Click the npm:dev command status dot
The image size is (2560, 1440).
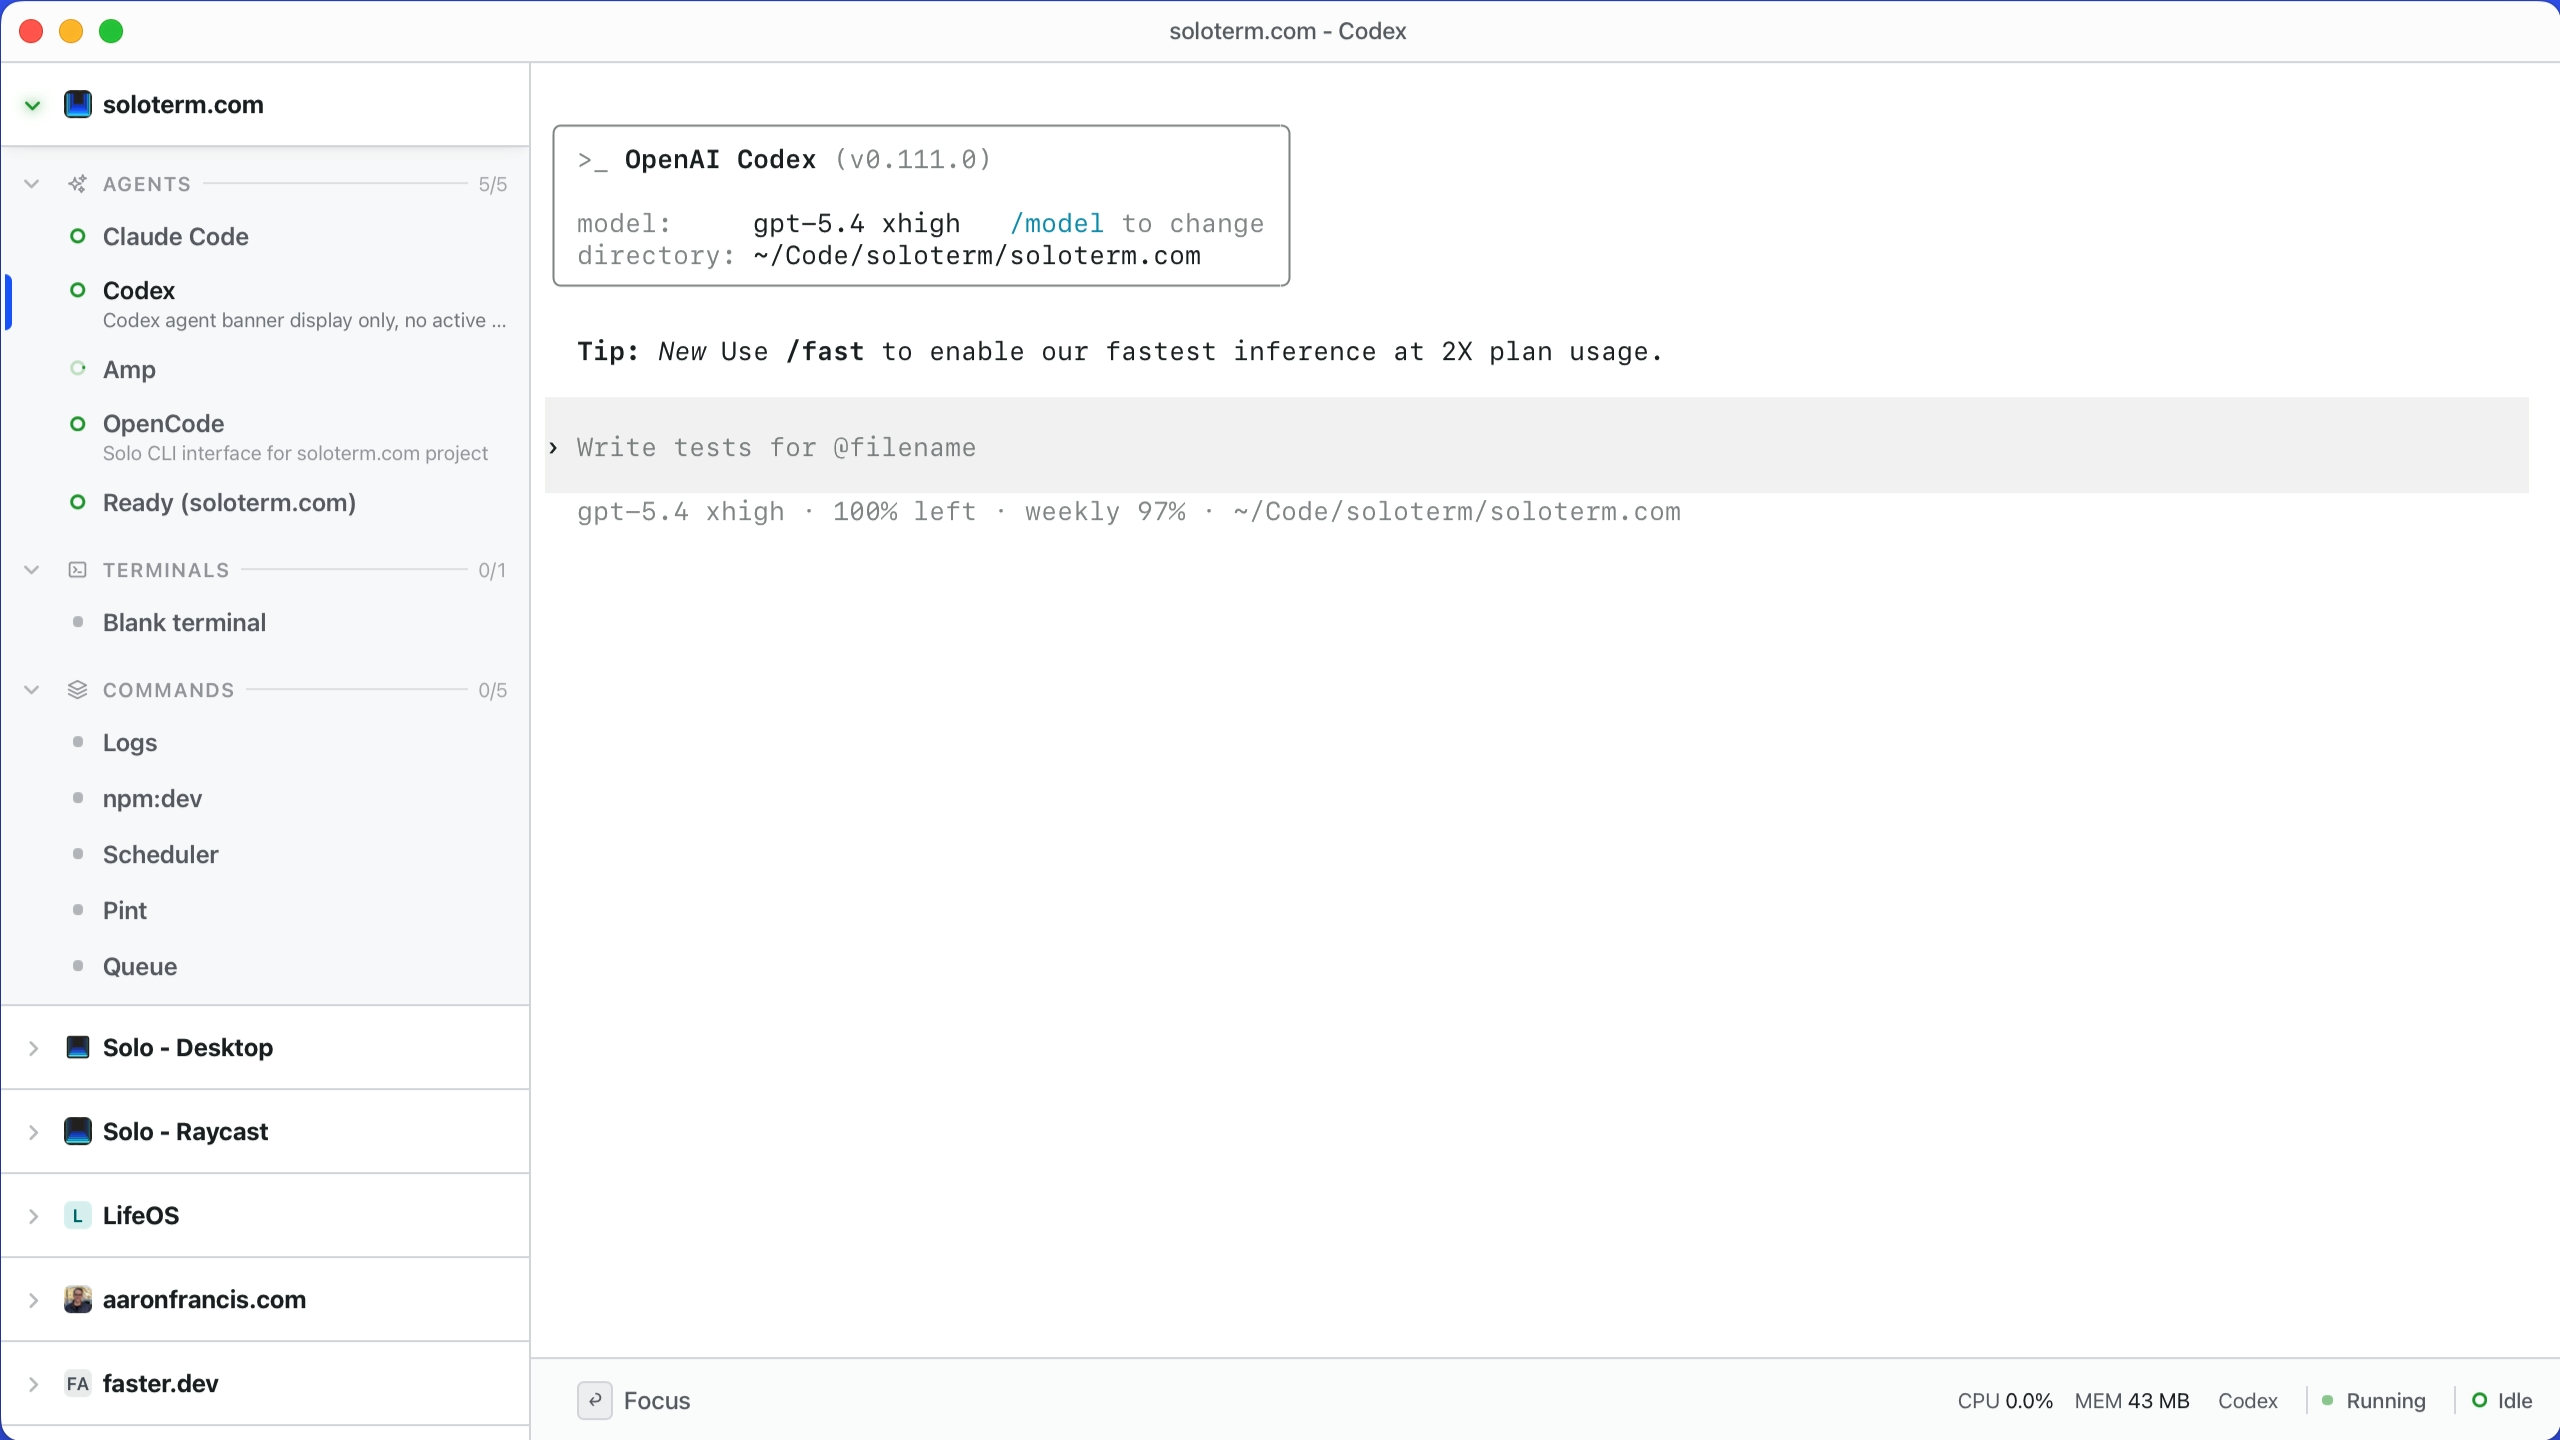78,798
